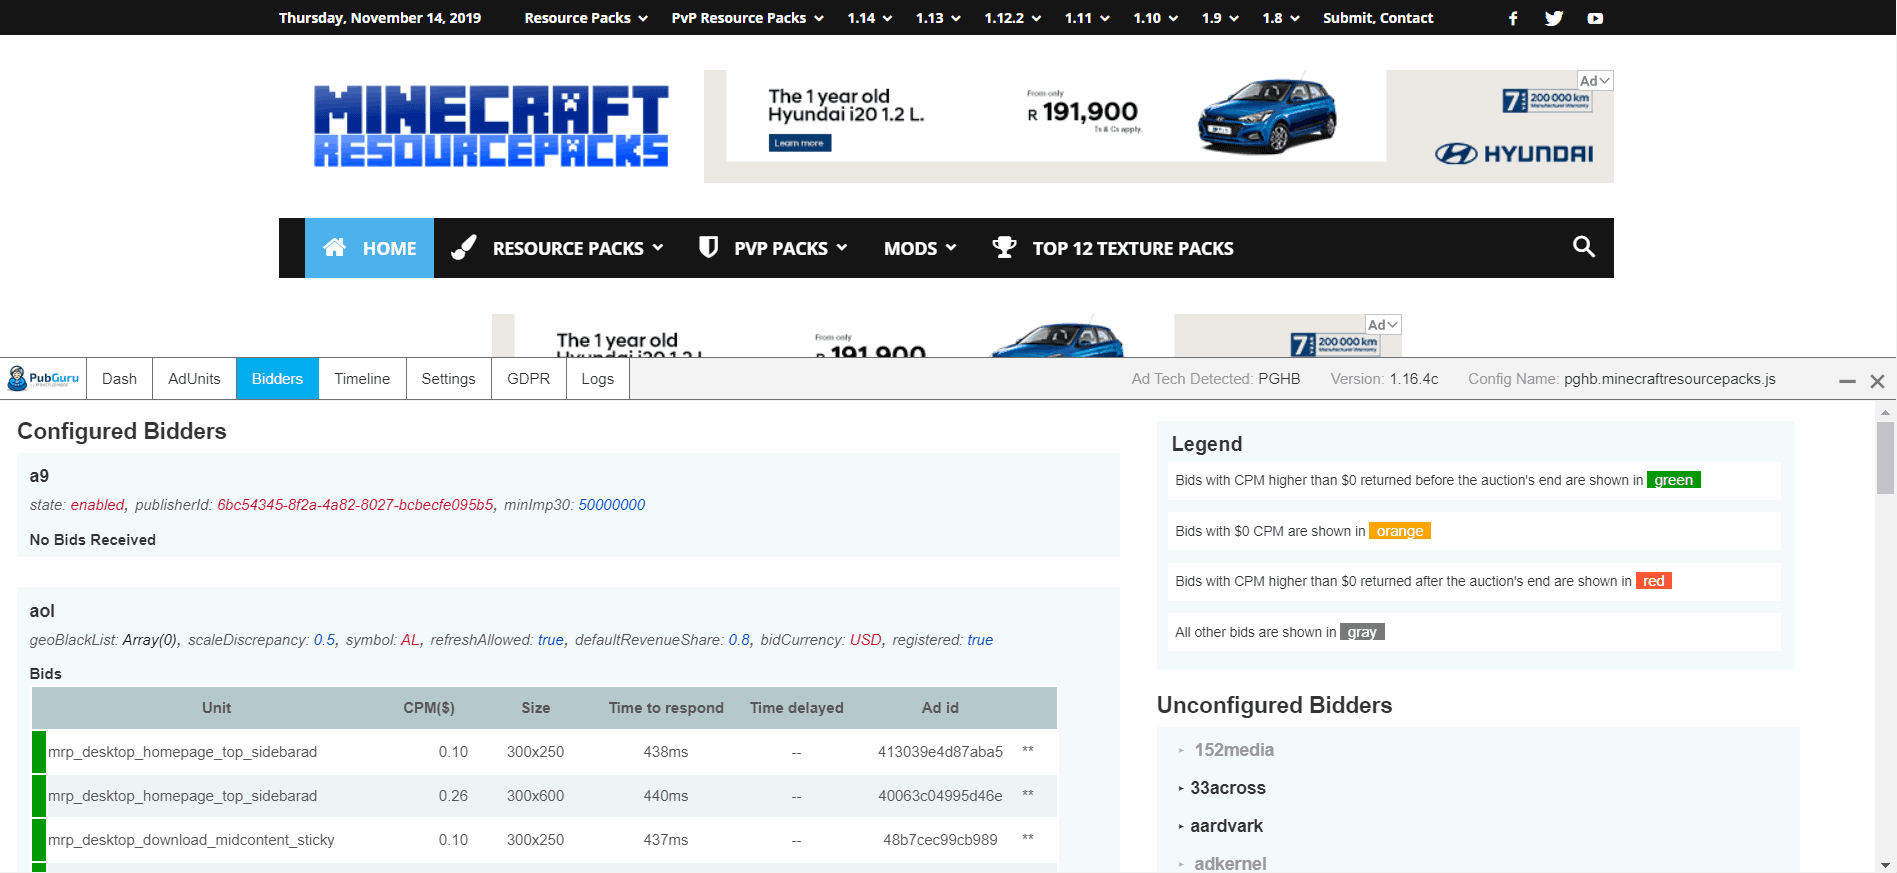The height and width of the screenshot is (873, 1897).
Task: Click the PubGuru panel scrollbar thumb
Action: pos(1886,458)
